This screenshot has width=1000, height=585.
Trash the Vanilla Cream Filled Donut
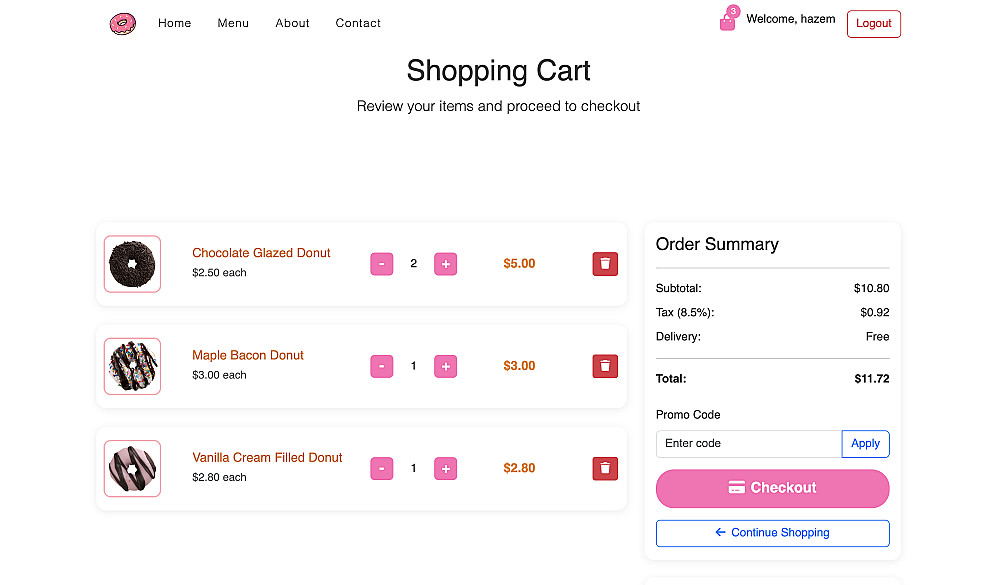605,468
